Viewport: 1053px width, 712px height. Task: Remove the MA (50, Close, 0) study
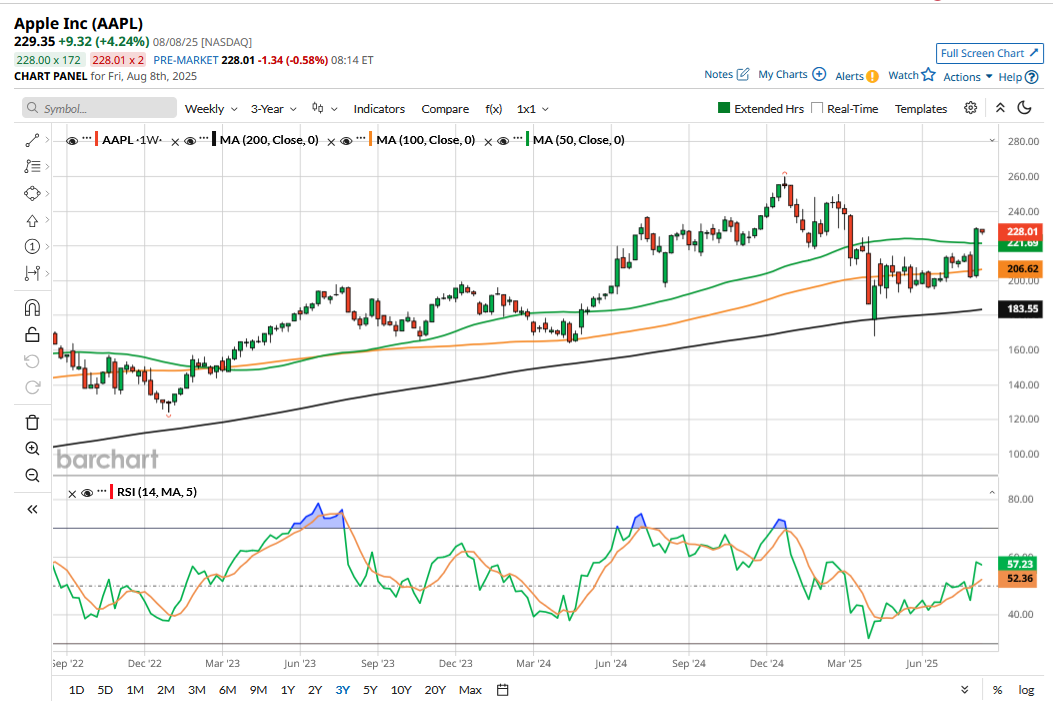point(488,142)
